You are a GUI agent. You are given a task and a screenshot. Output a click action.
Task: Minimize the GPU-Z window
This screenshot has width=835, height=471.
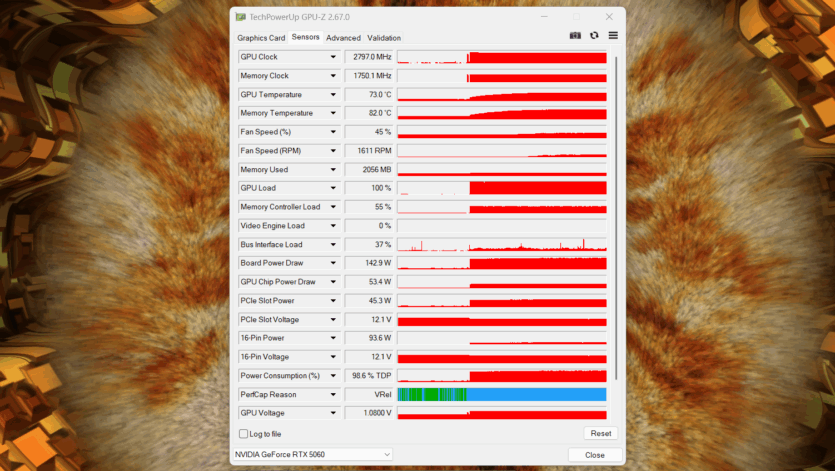(x=545, y=17)
